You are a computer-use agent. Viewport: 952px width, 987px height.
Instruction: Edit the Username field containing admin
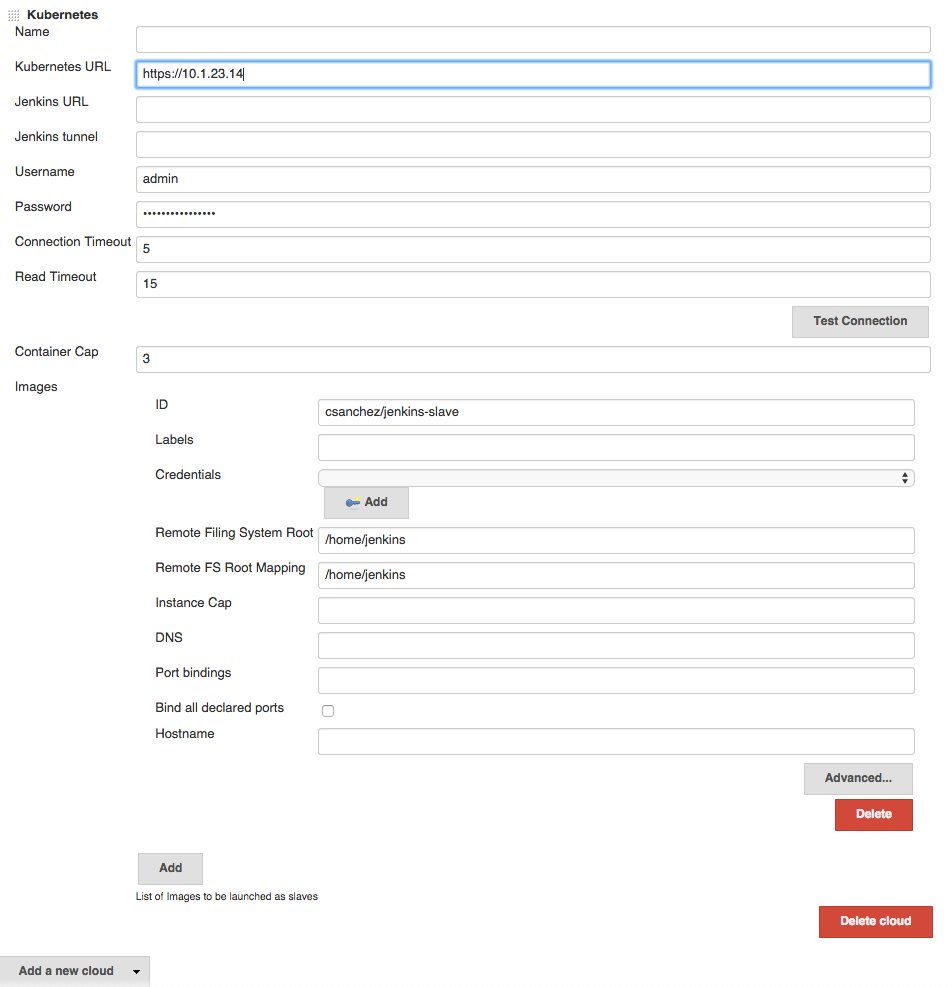533,179
